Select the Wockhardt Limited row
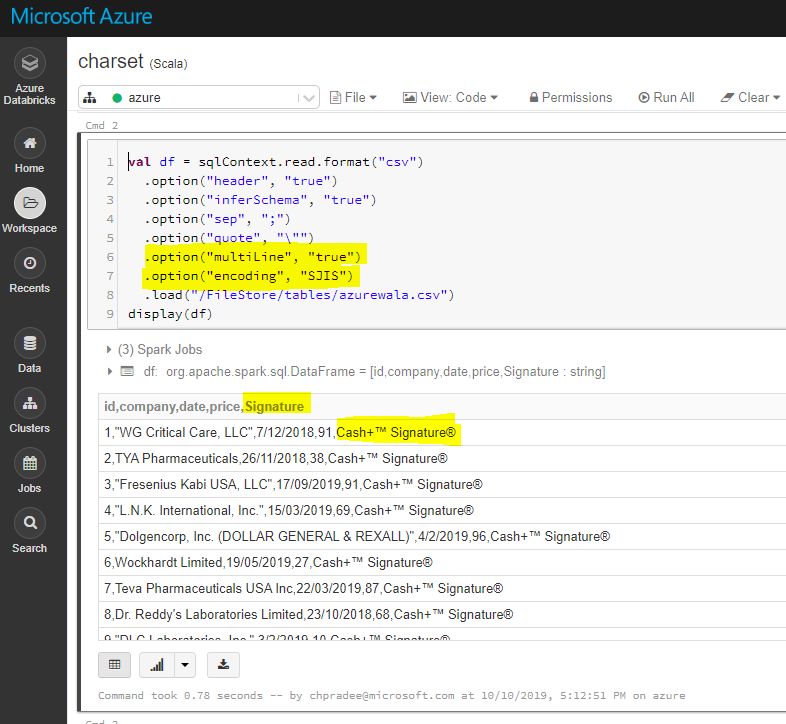The image size is (786, 724). [x=442, y=563]
